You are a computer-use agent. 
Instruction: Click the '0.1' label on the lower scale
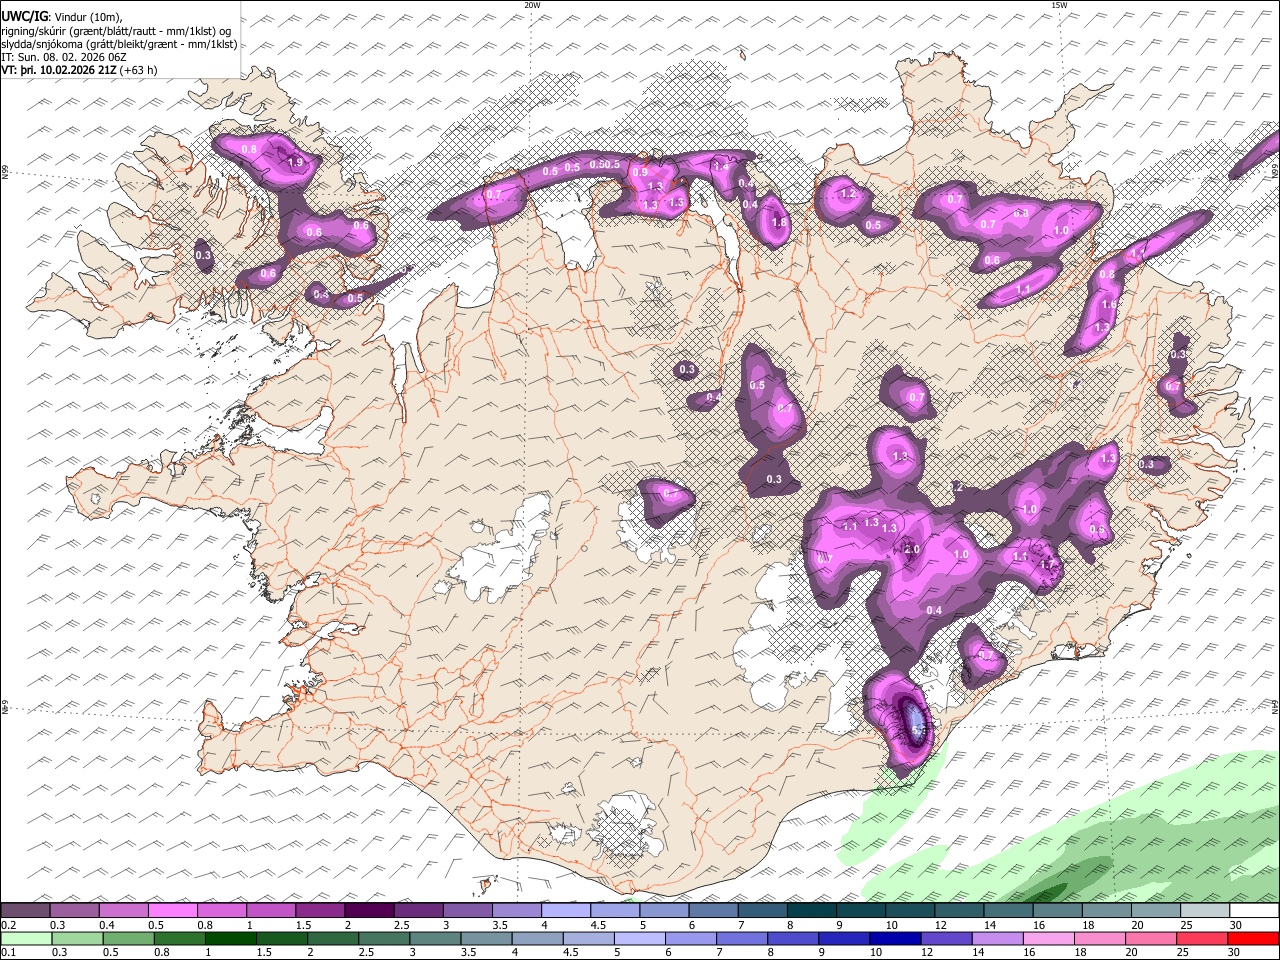tap(8, 953)
